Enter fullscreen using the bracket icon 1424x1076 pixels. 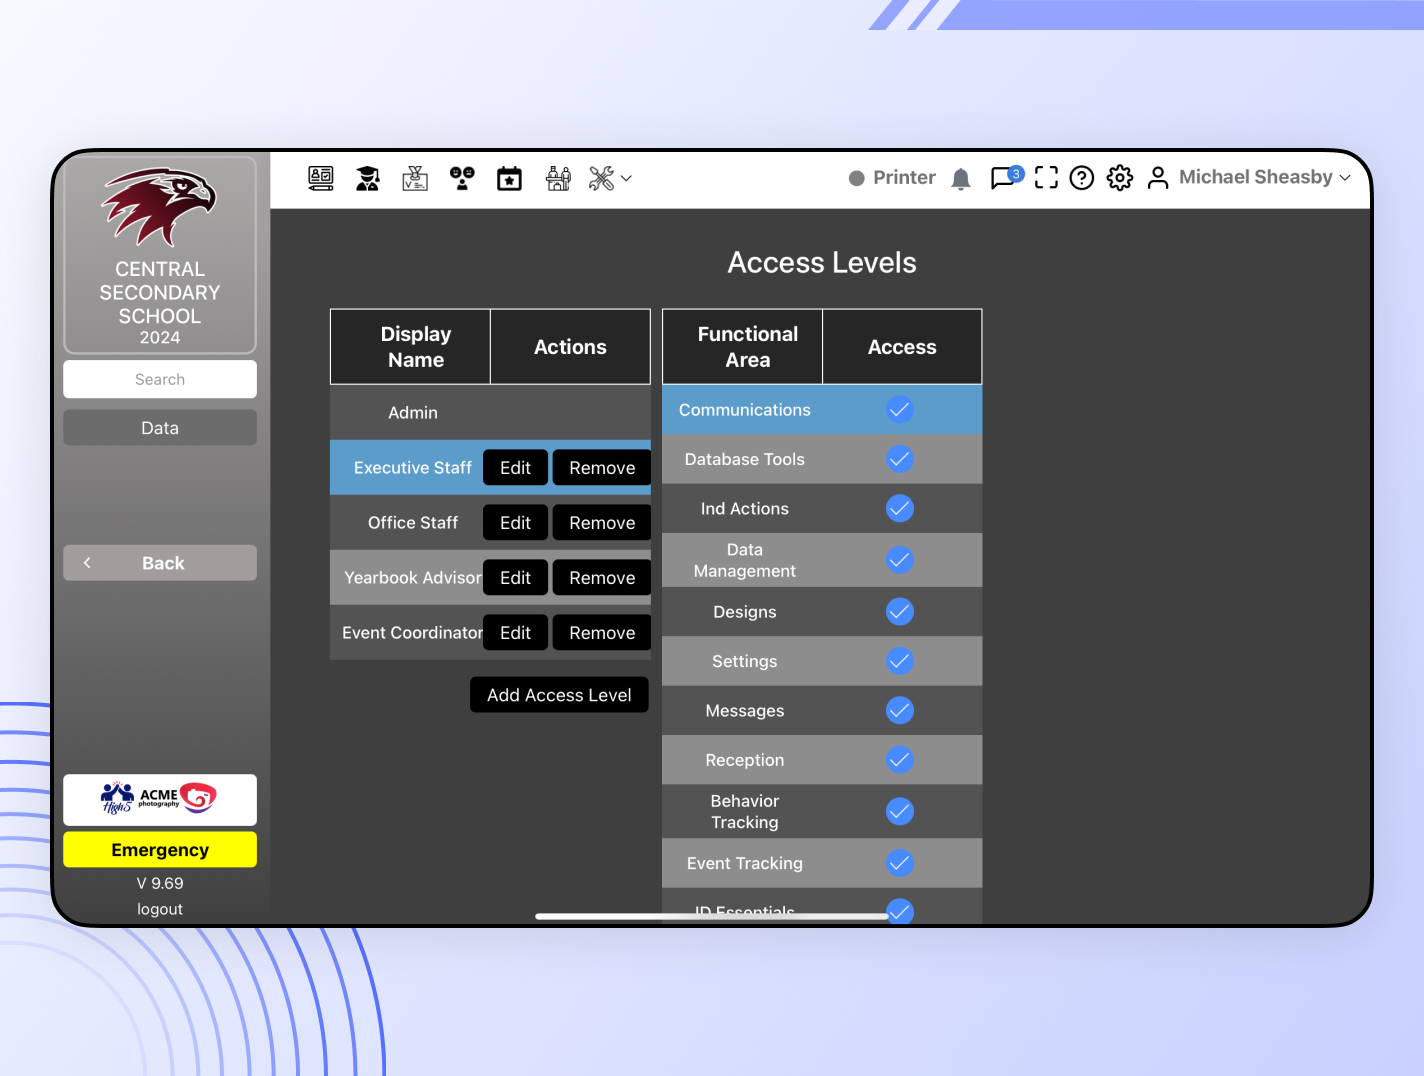[x=1046, y=178]
